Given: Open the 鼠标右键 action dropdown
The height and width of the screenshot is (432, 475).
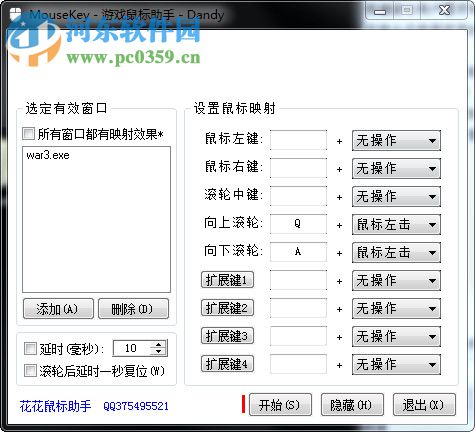Looking at the screenshot, I should (396, 168).
